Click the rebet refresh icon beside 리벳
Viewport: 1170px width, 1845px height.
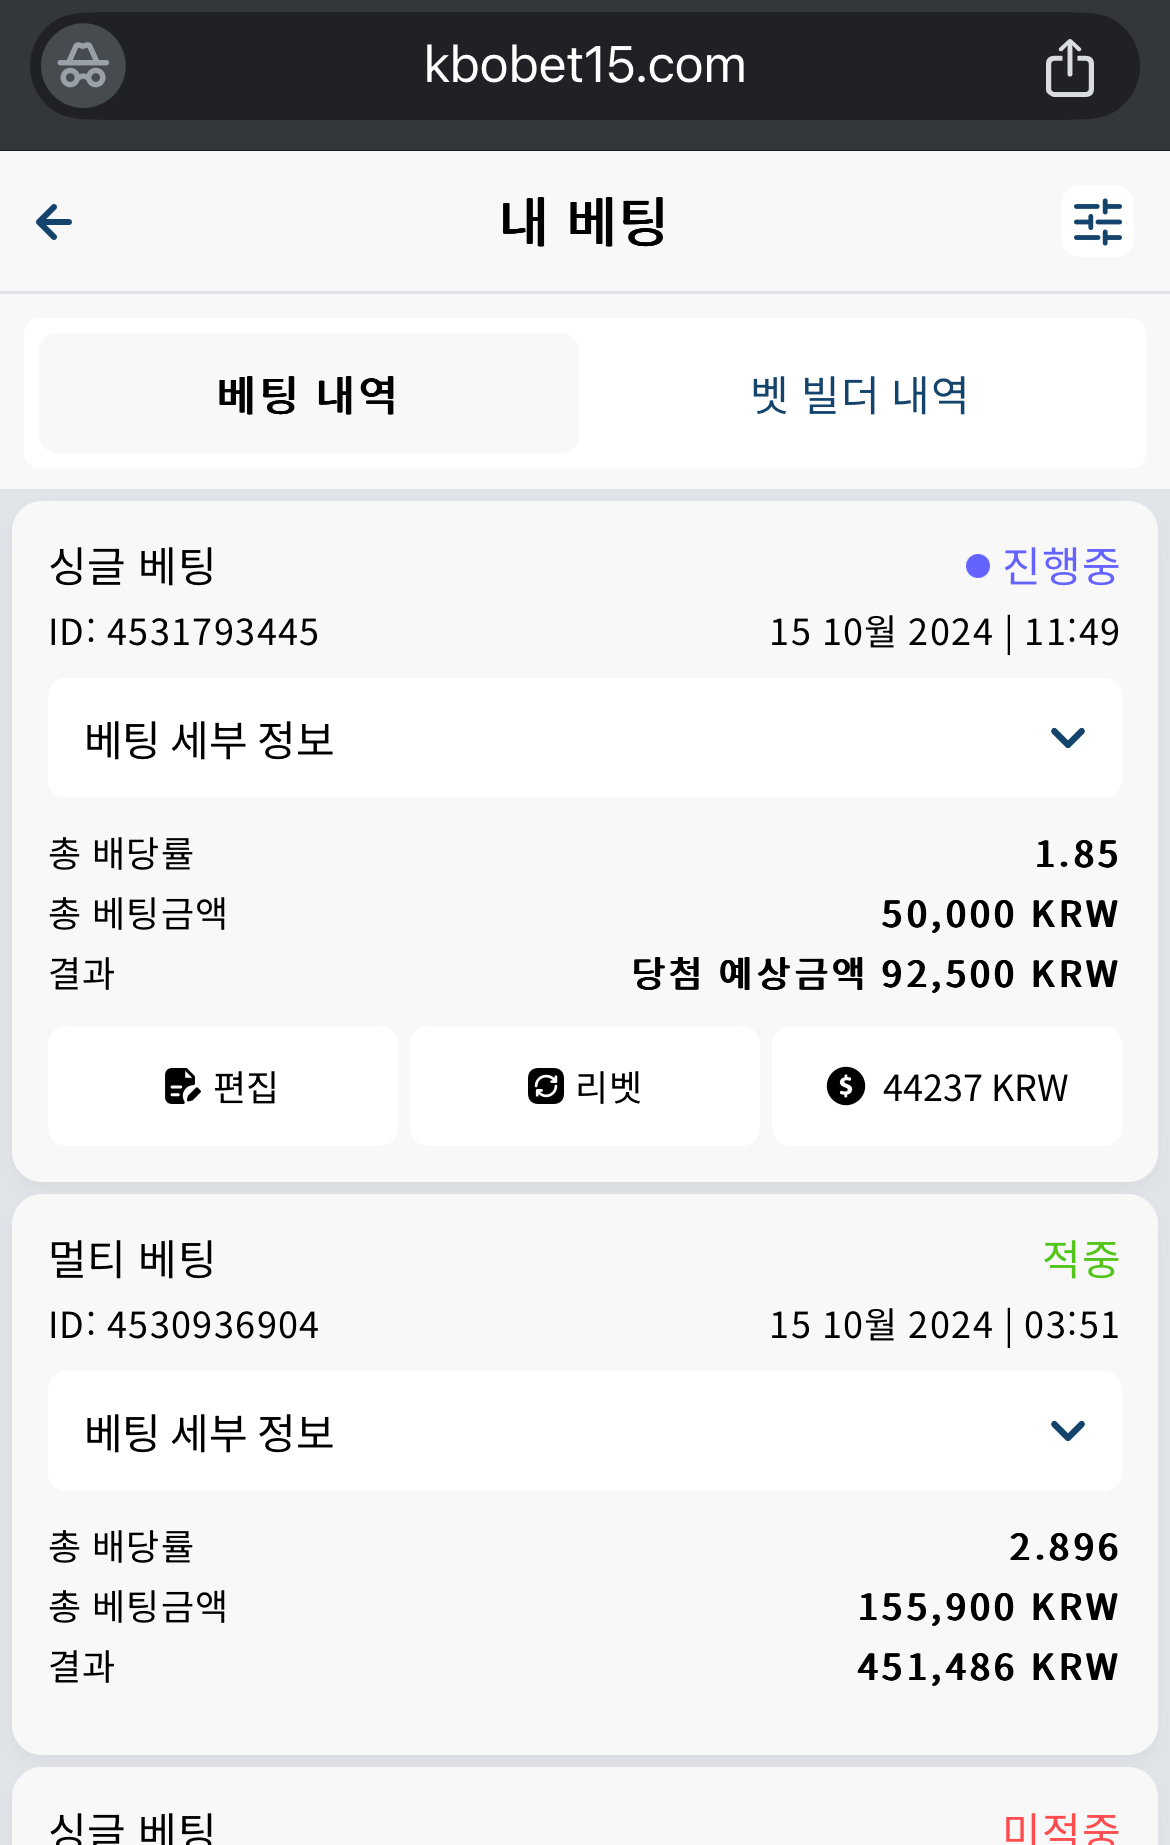[x=546, y=1086]
